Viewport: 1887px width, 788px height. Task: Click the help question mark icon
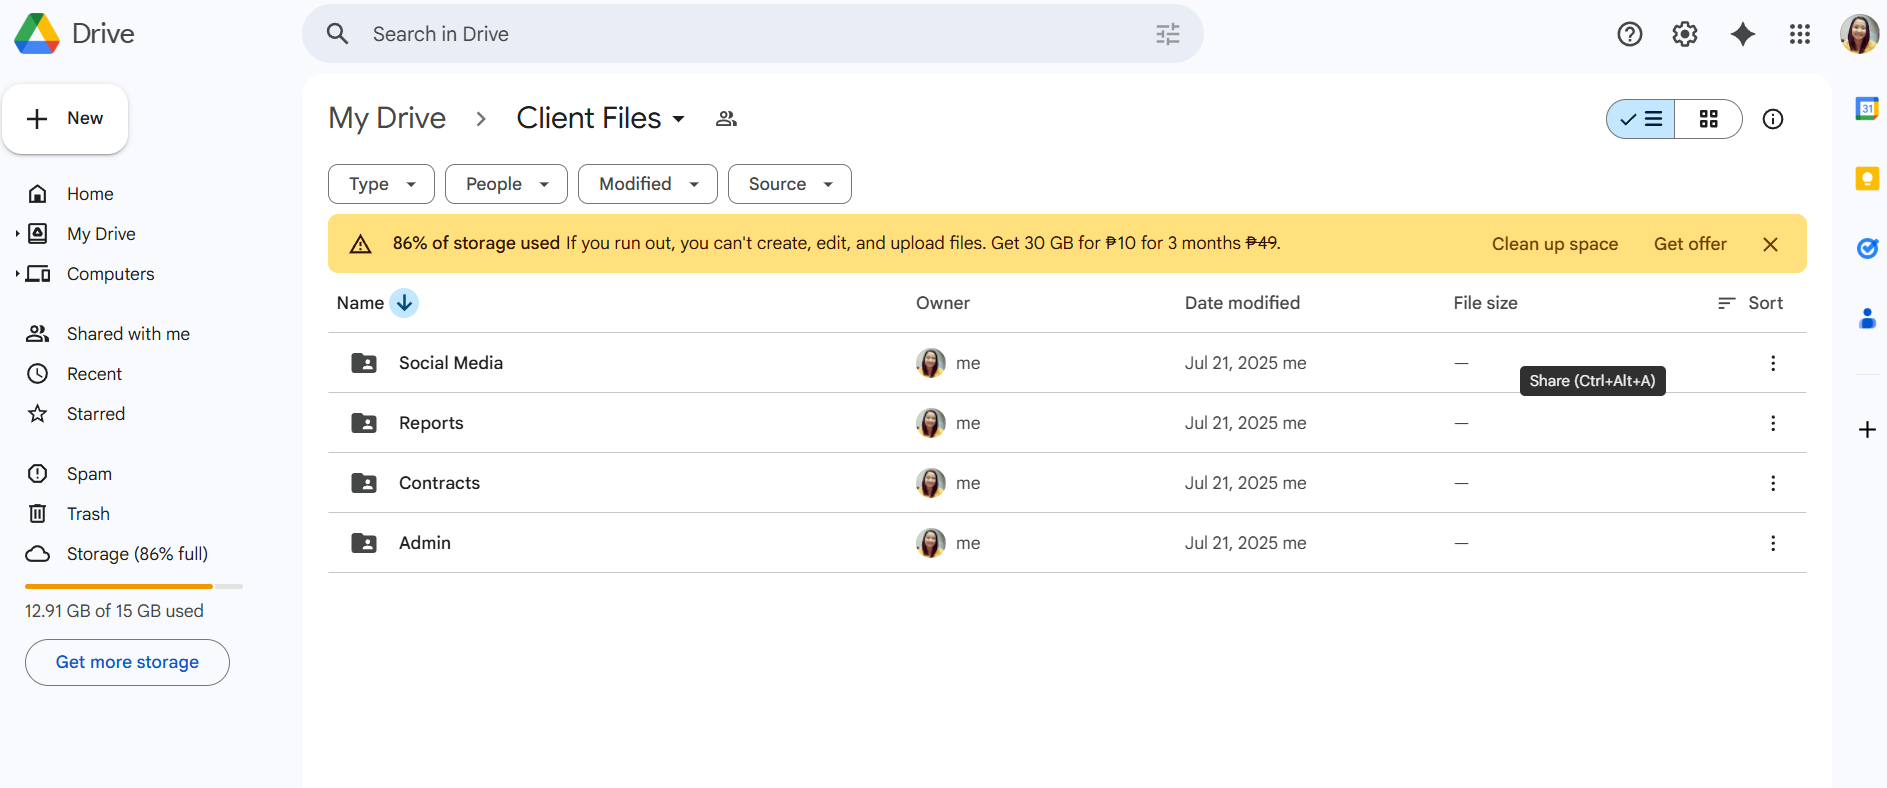[1630, 34]
